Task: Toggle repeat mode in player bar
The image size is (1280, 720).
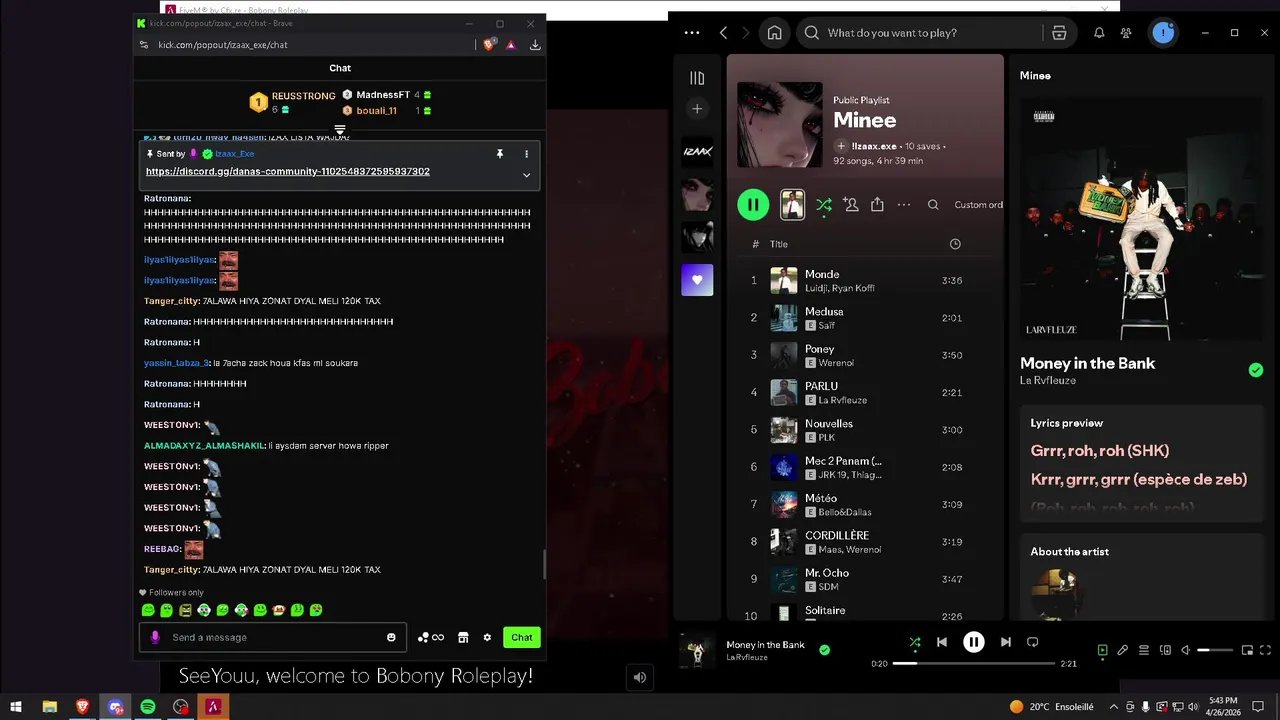Action: (x=1033, y=642)
